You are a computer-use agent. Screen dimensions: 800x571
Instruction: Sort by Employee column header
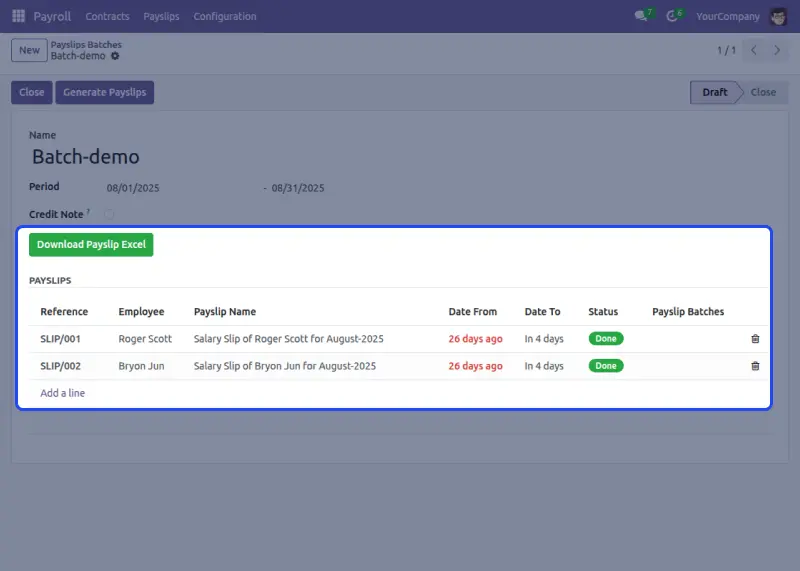tap(141, 312)
